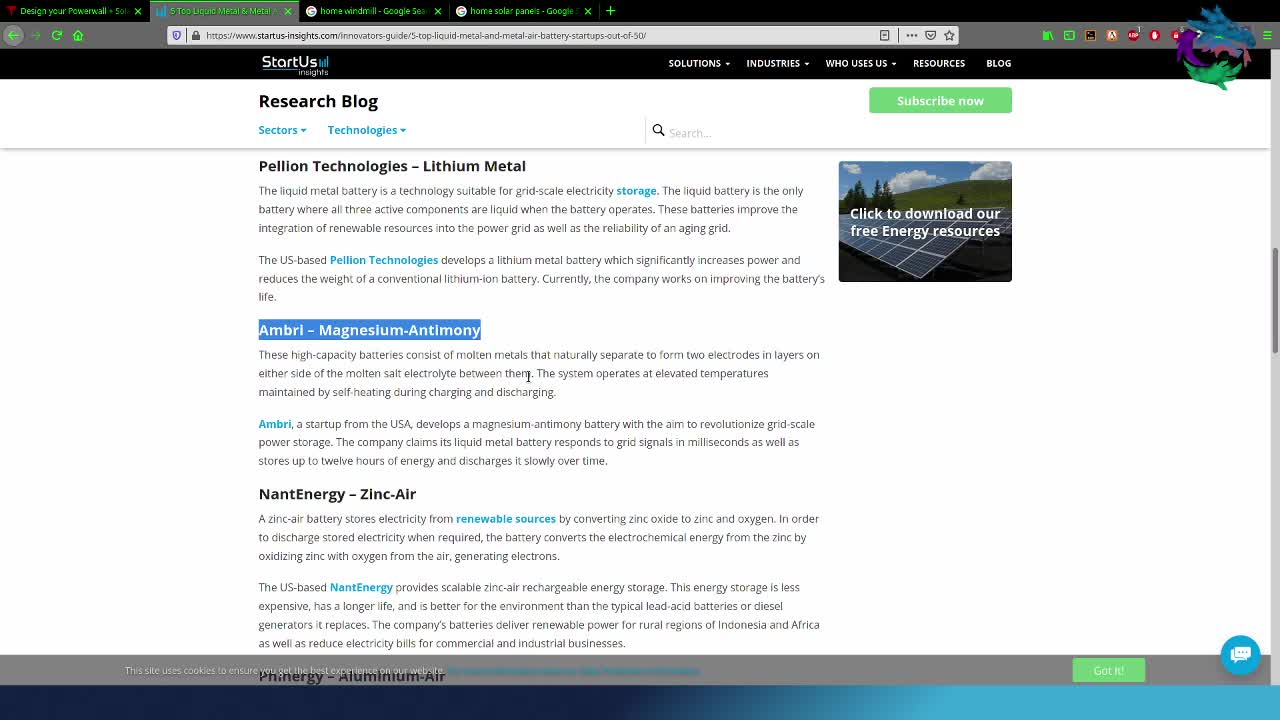Click the Ambri – Magnesium-Antimony heading
The image size is (1280, 720).
369,330
